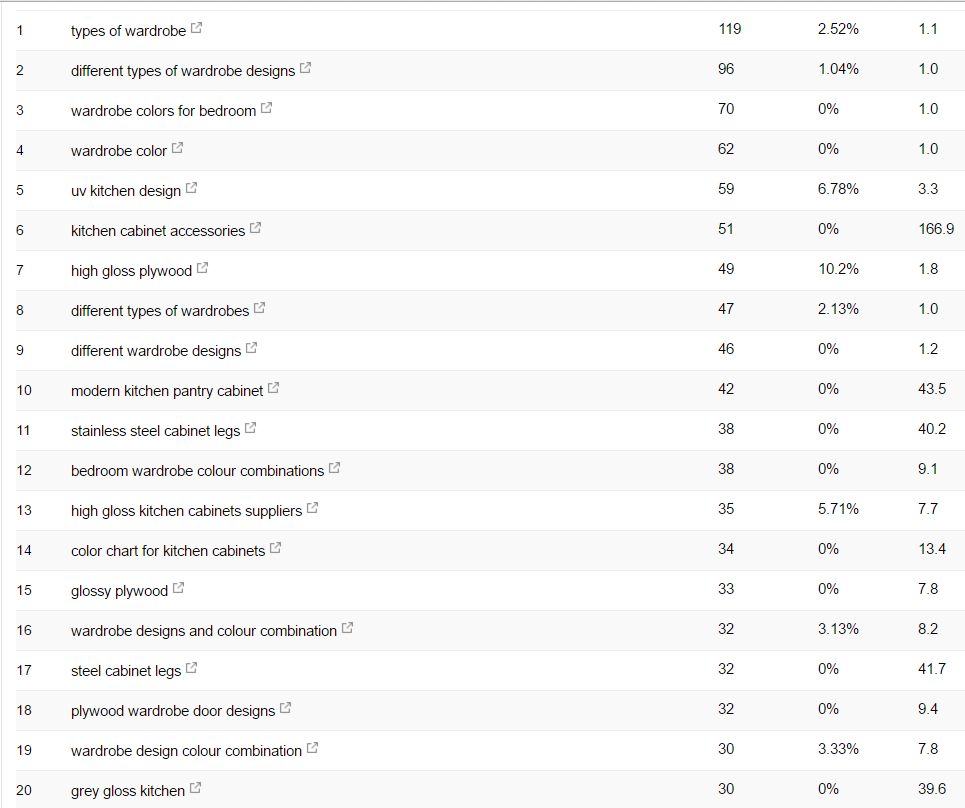Click external icon for color chart for kitchen cabinets
The height and width of the screenshot is (808, 965).
tap(276, 548)
